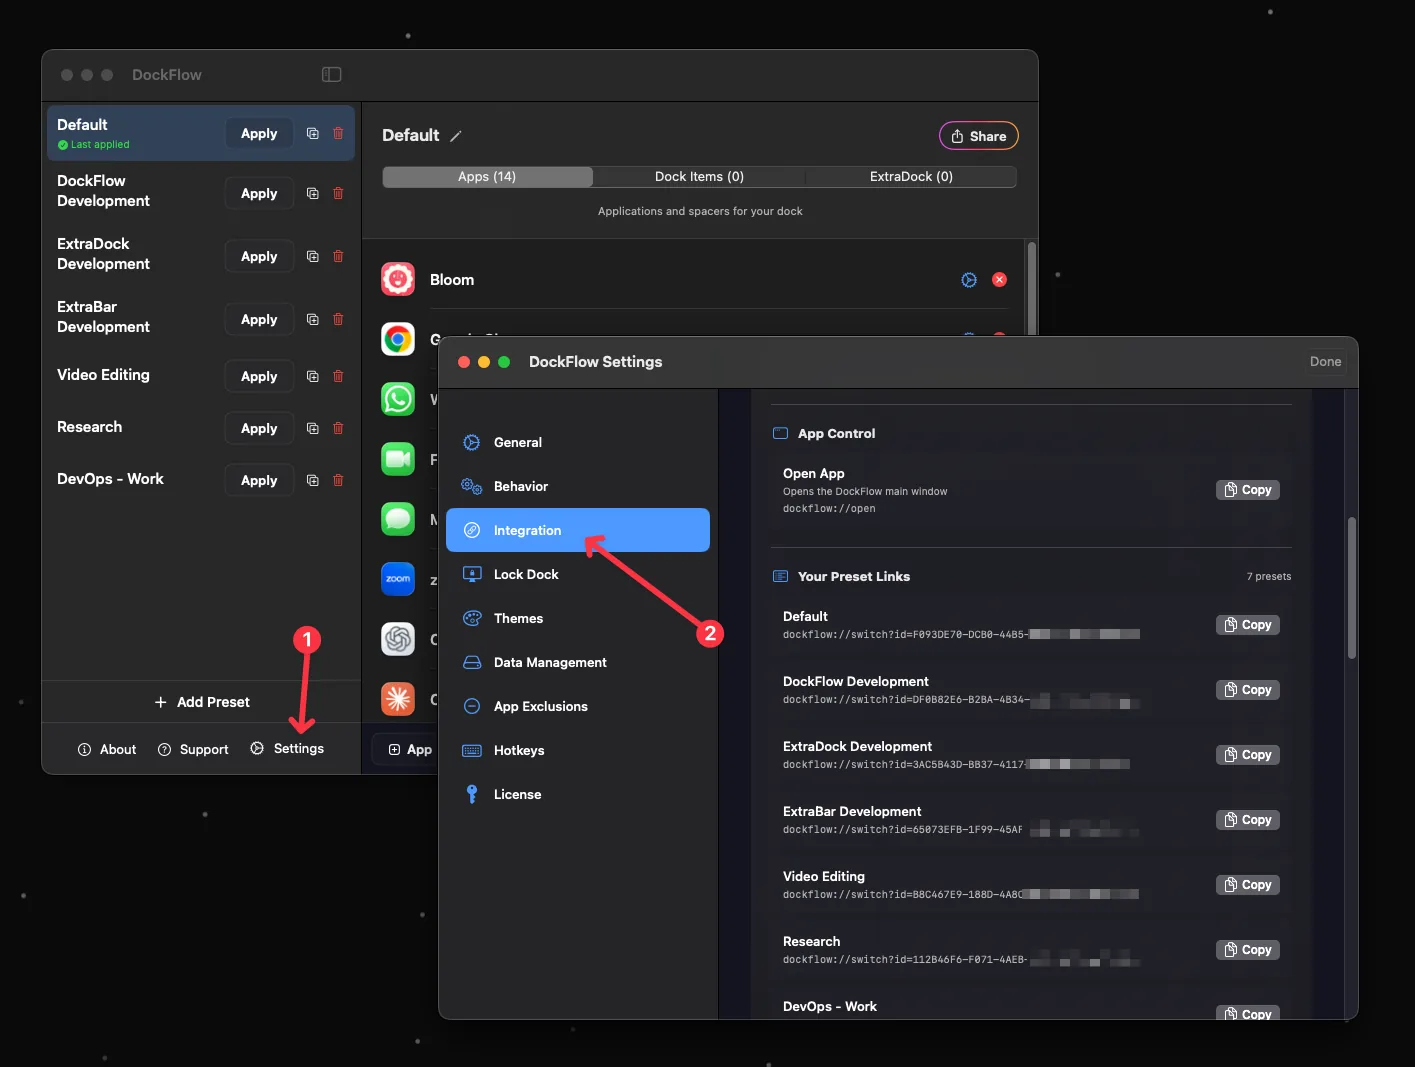This screenshot has height=1067, width=1415.
Task: Click the Bloom app icon
Action: point(398,279)
